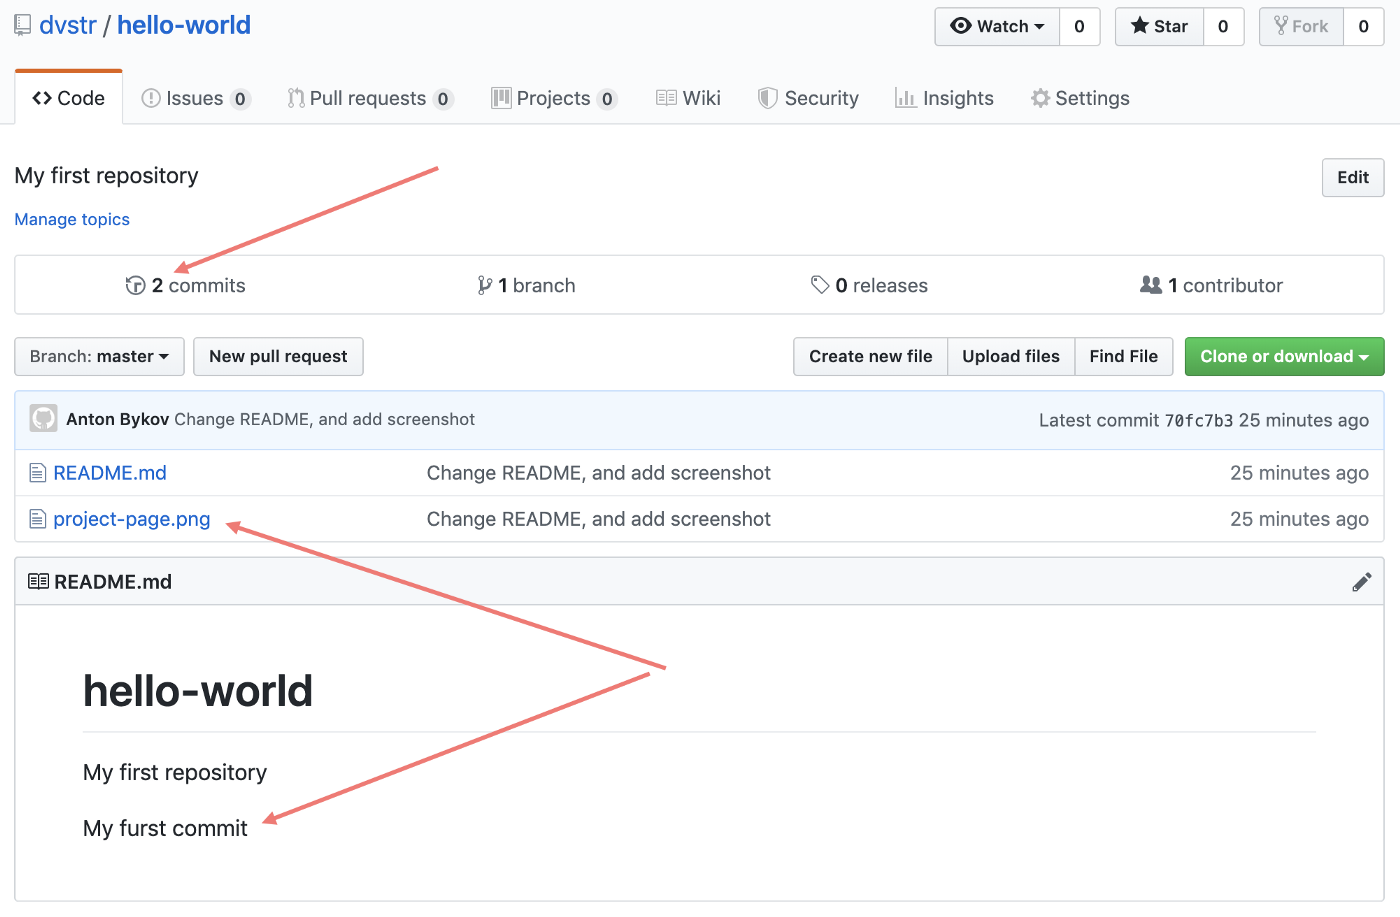Open the README.md file link
This screenshot has height=917, width=1400.
tap(110, 473)
